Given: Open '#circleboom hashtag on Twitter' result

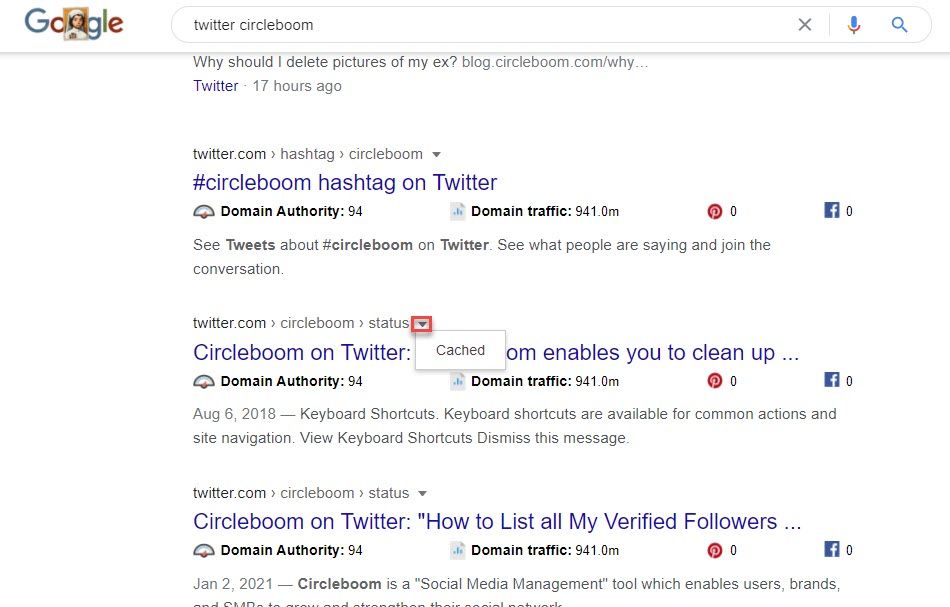Looking at the screenshot, I should tap(345, 183).
